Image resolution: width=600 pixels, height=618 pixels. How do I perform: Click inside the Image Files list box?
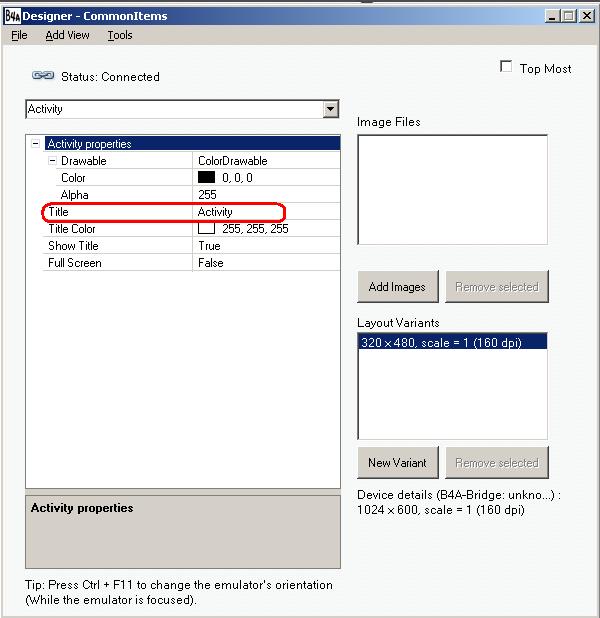pos(453,190)
